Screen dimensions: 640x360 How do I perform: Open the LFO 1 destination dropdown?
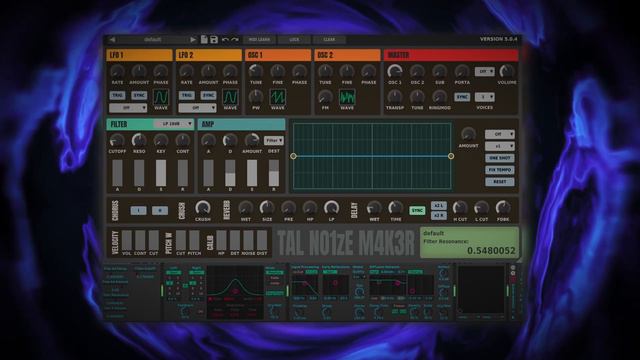[x=128, y=108]
